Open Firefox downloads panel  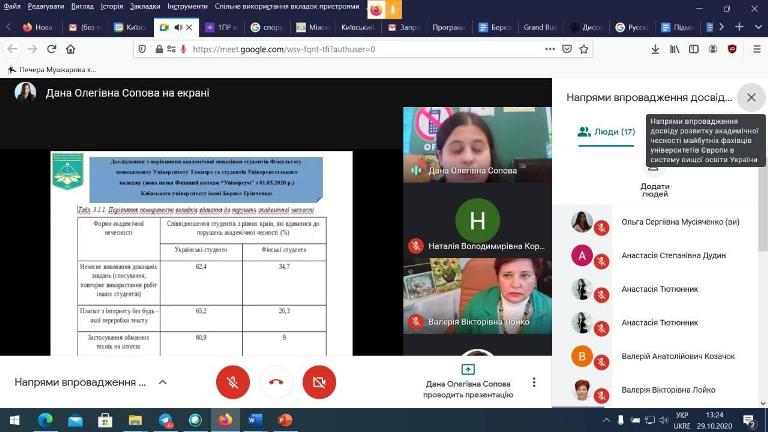tap(655, 49)
